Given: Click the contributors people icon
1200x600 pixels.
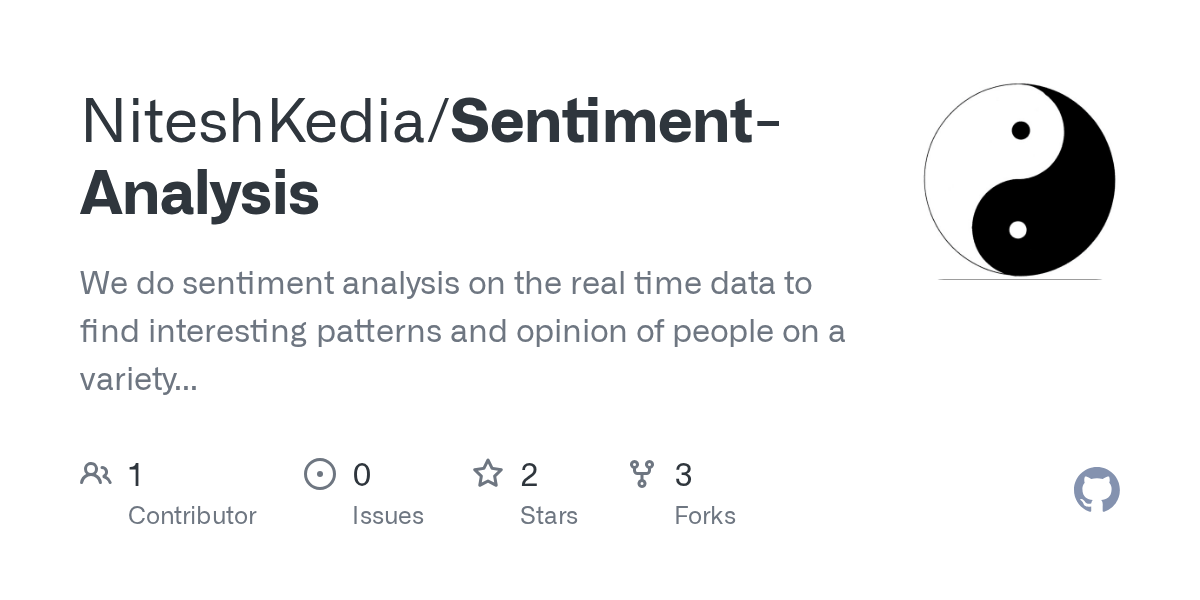Looking at the screenshot, I should (x=96, y=473).
